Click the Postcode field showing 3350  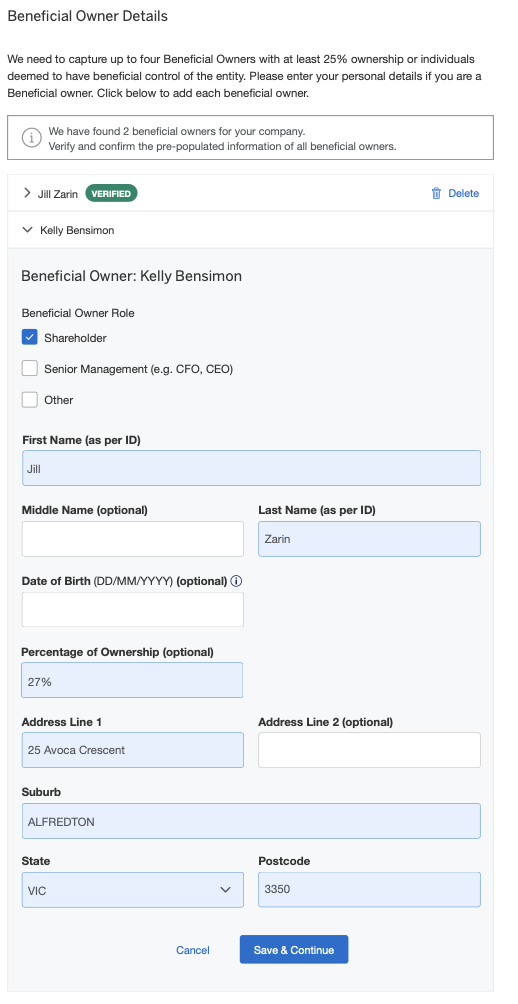pyautogui.click(x=369, y=889)
